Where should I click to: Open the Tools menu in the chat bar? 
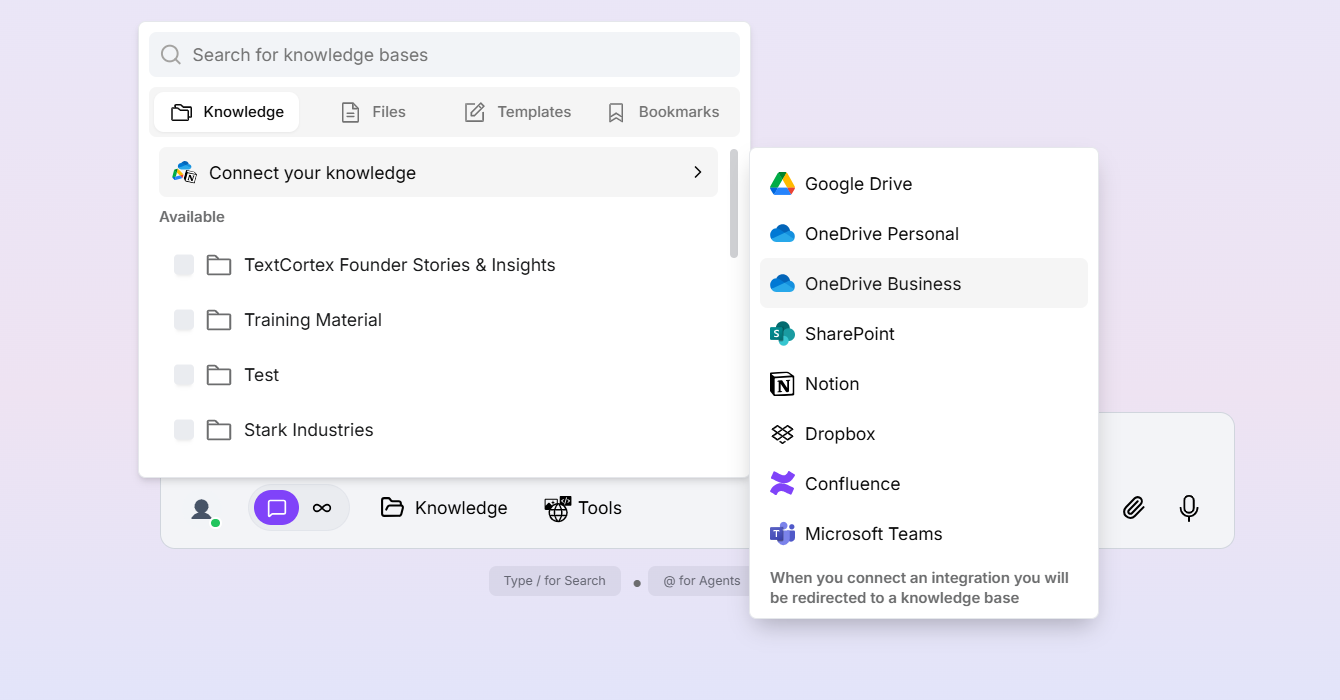point(583,508)
